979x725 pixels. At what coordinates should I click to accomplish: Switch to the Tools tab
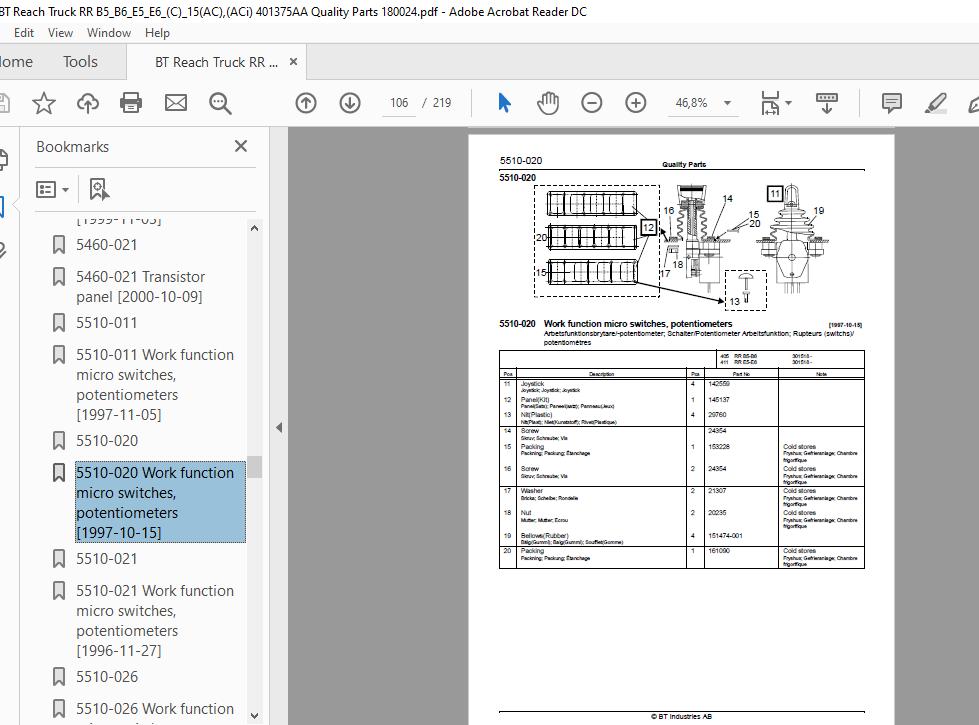[x=81, y=62]
